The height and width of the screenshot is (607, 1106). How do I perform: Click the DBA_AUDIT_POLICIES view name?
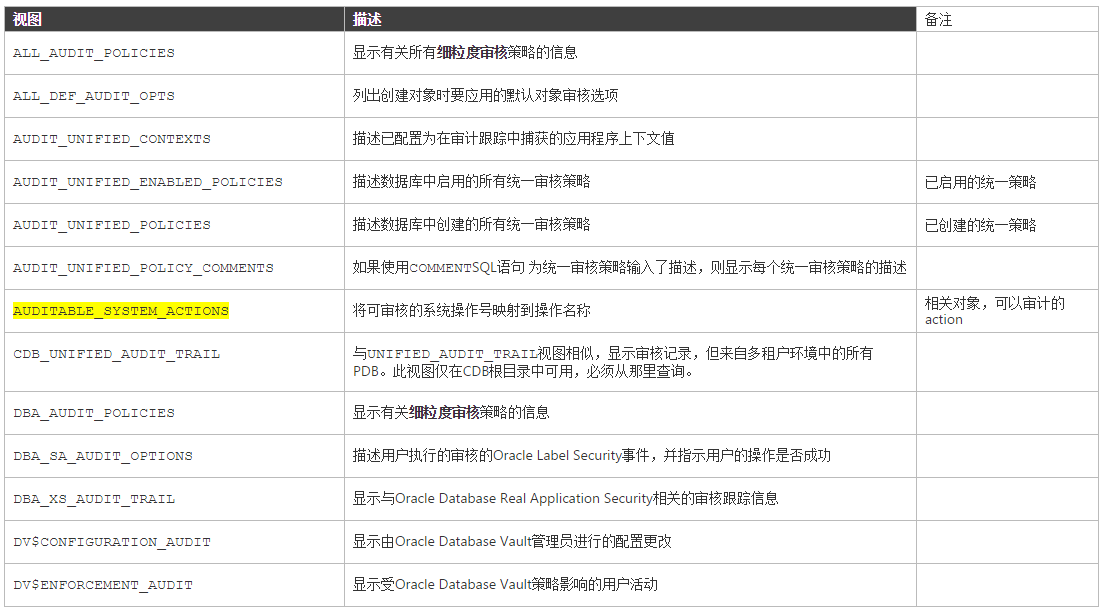click(94, 413)
